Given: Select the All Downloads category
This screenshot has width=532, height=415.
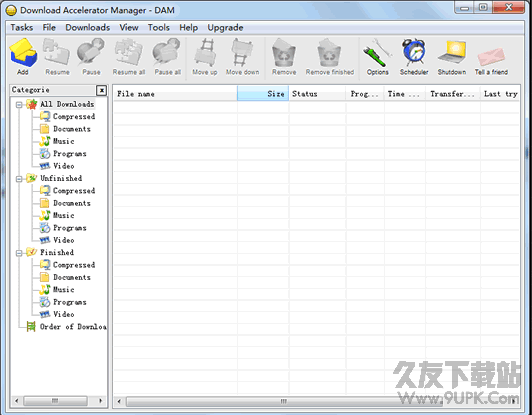Looking at the screenshot, I should click(67, 104).
